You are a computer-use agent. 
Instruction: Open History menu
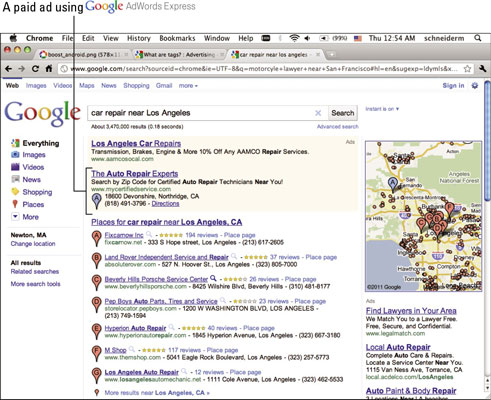tap(139, 38)
